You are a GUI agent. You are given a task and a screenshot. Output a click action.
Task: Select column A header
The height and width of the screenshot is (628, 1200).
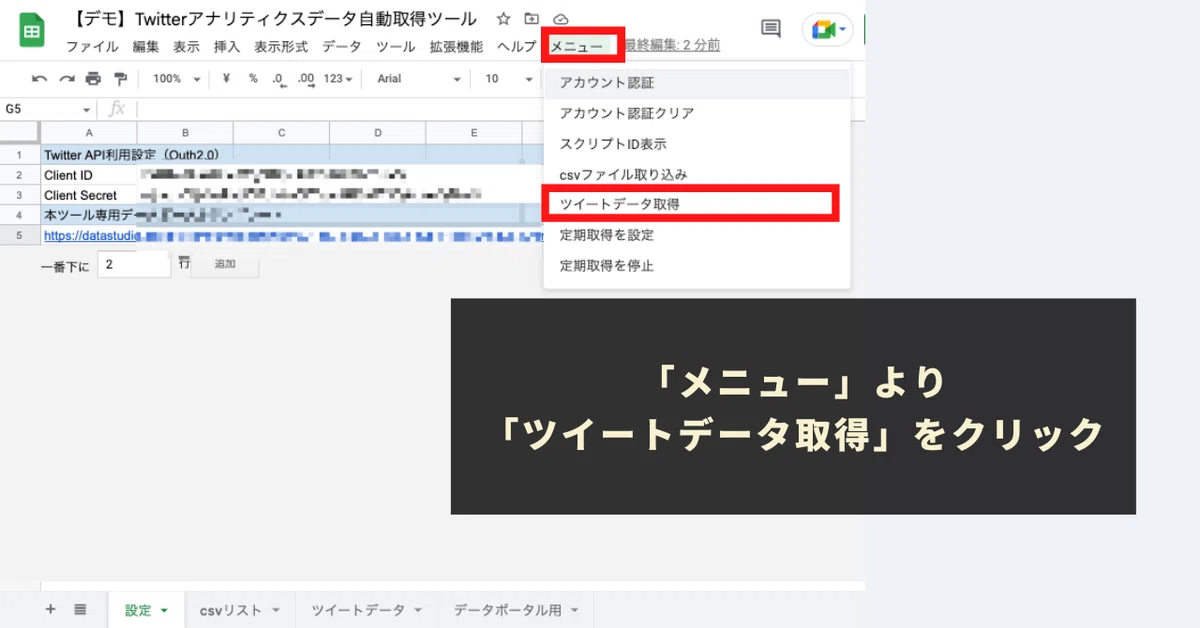coord(89,133)
